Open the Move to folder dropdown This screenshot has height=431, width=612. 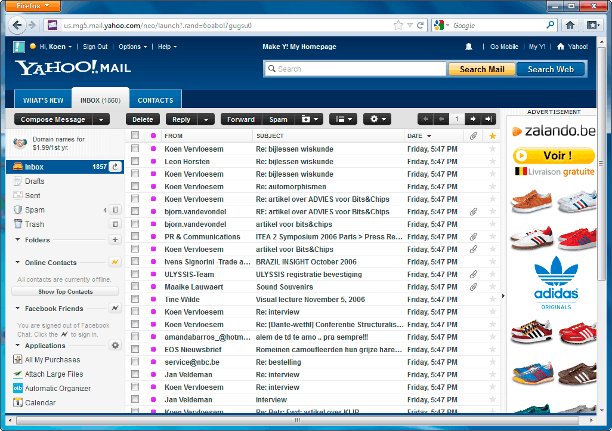(310, 119)
